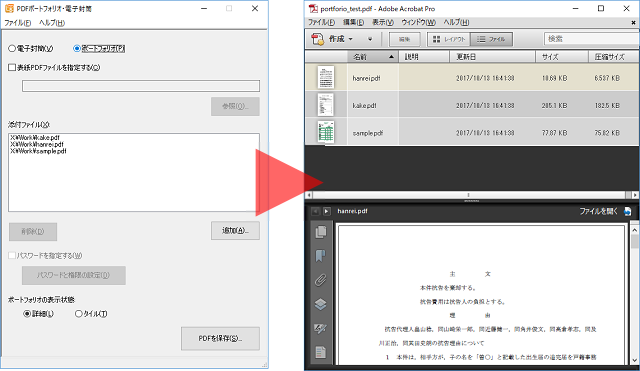Screen dimensions: 640x371
Task: Click the PDFを保存 button
Action: point(220,338)
